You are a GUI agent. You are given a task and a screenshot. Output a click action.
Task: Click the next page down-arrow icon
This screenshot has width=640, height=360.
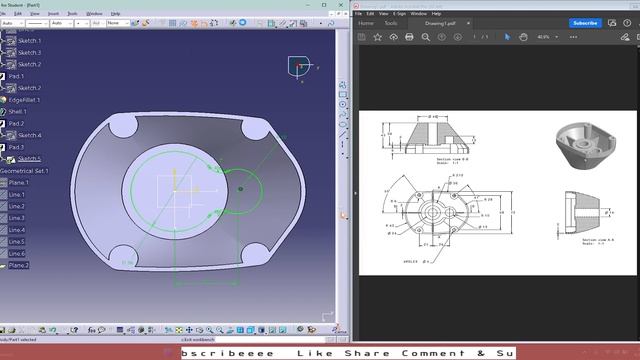[x=458, y=37]
